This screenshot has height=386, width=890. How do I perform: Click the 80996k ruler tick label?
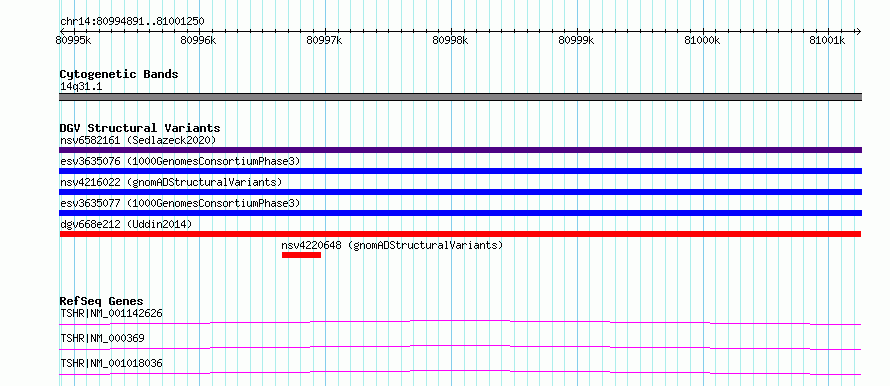coord(199,40)
